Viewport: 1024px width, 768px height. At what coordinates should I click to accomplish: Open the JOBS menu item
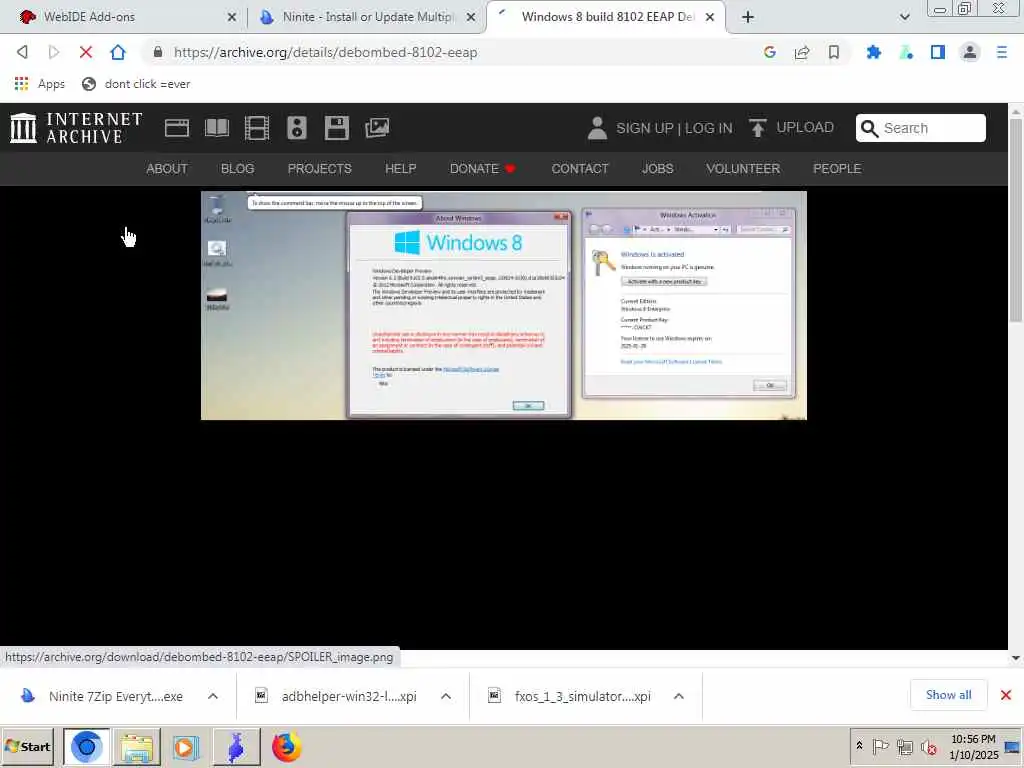click(657, 168)
